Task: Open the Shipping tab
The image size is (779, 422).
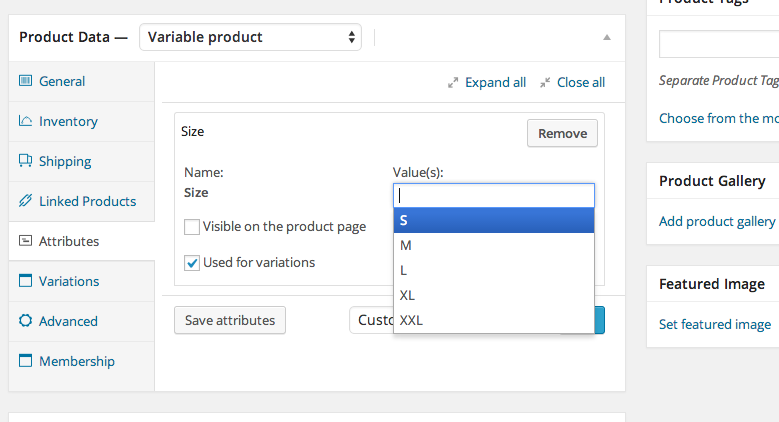Action: [81, 161]
